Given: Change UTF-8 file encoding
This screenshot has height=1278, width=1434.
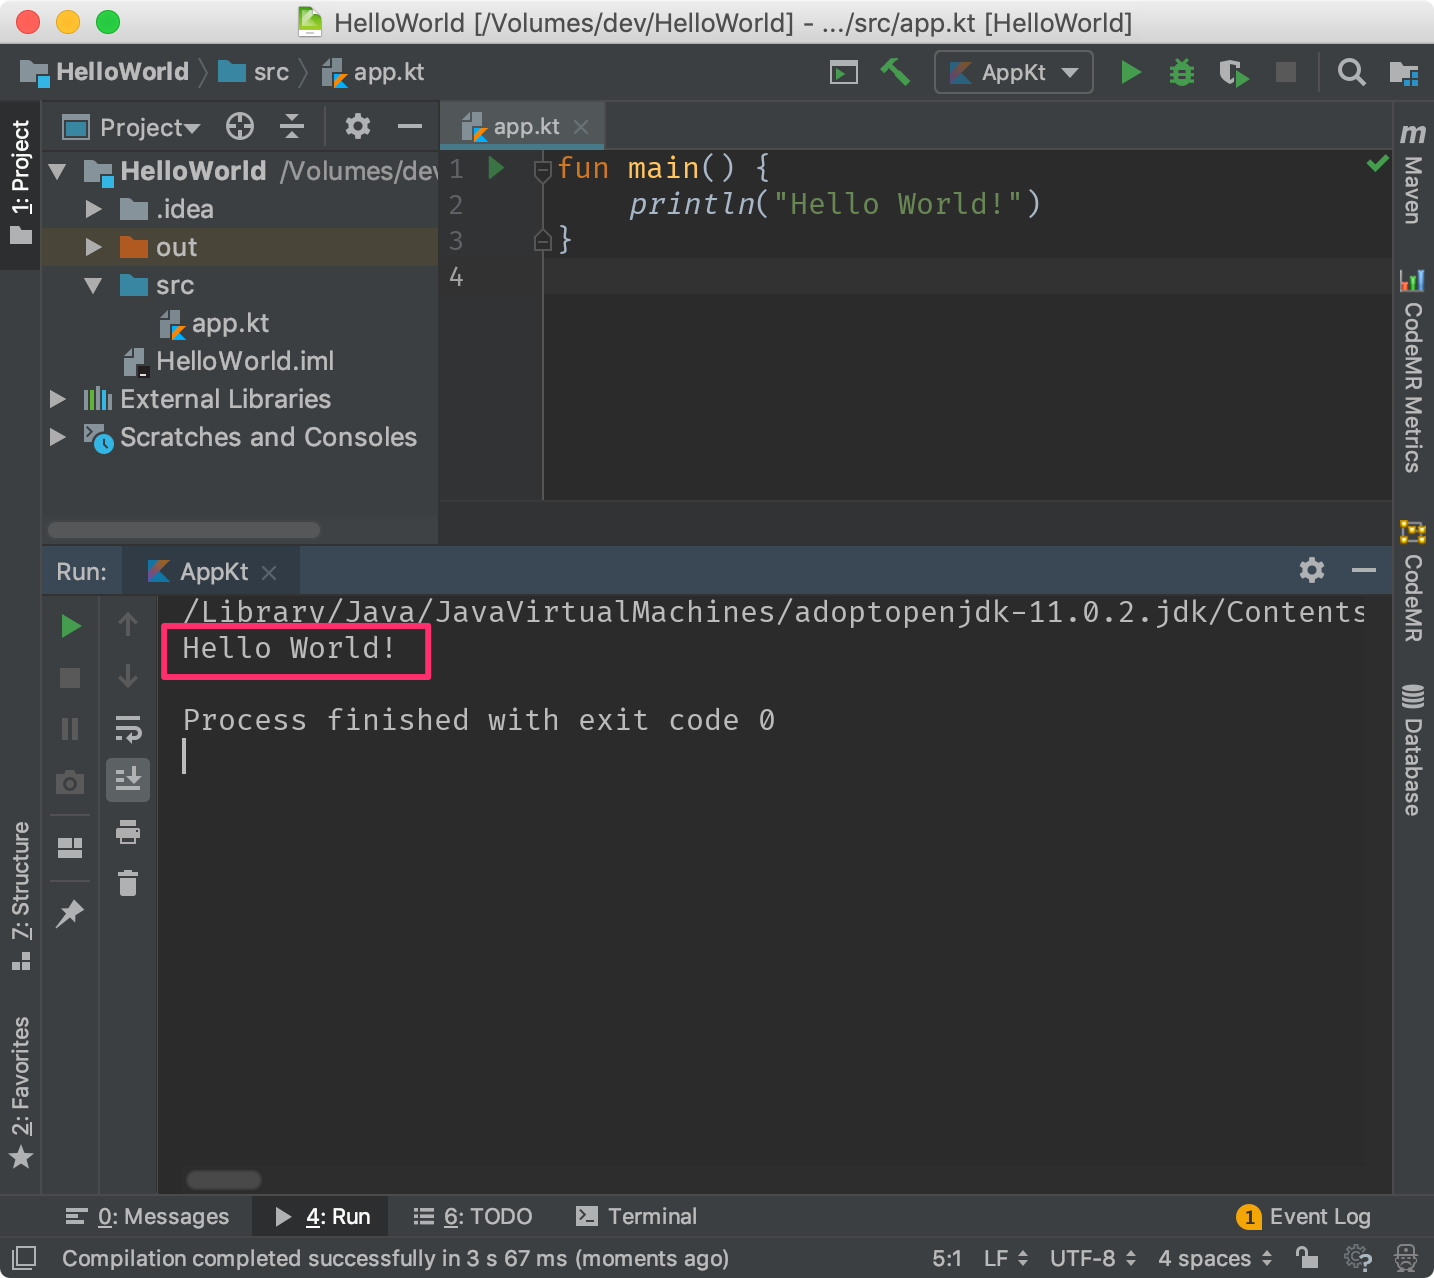Looking at the screenshot, I should [x=1093, y=1258].
